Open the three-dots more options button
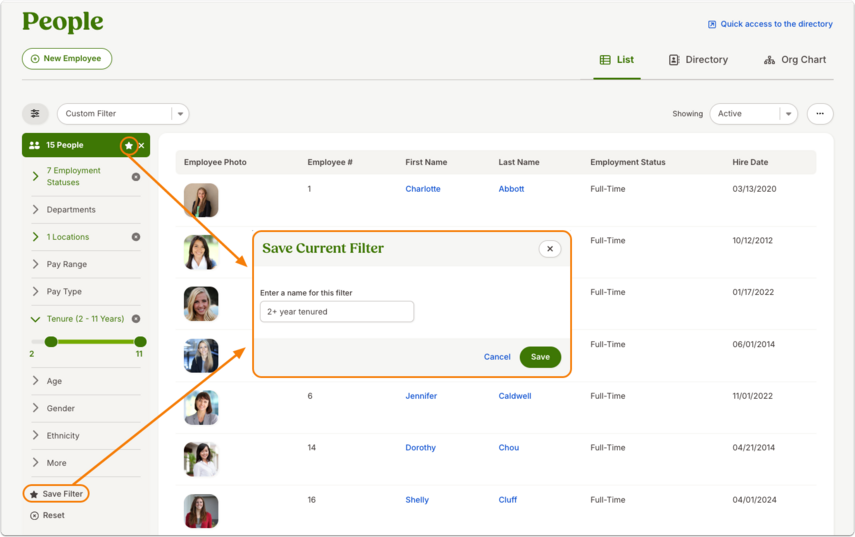Screen dimensions: 855x537 820,113
